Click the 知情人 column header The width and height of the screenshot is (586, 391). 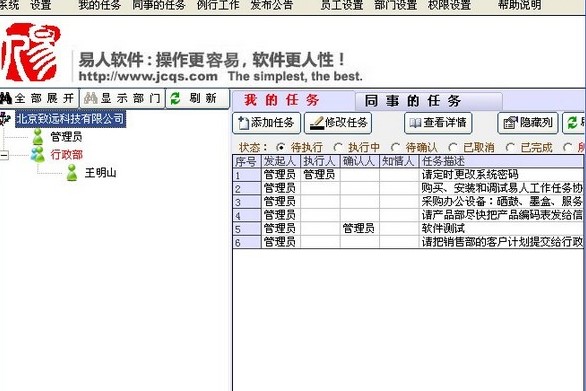(x=399, y=161)
